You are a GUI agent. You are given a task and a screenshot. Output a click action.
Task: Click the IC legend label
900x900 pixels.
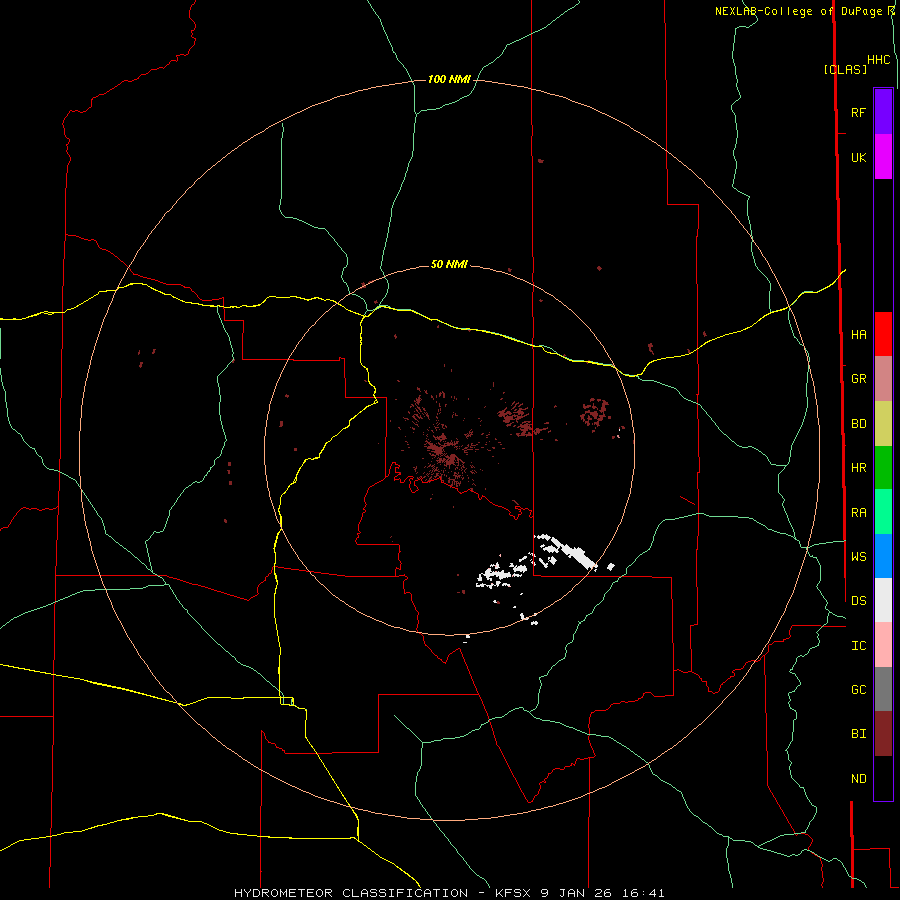(858, 646)
